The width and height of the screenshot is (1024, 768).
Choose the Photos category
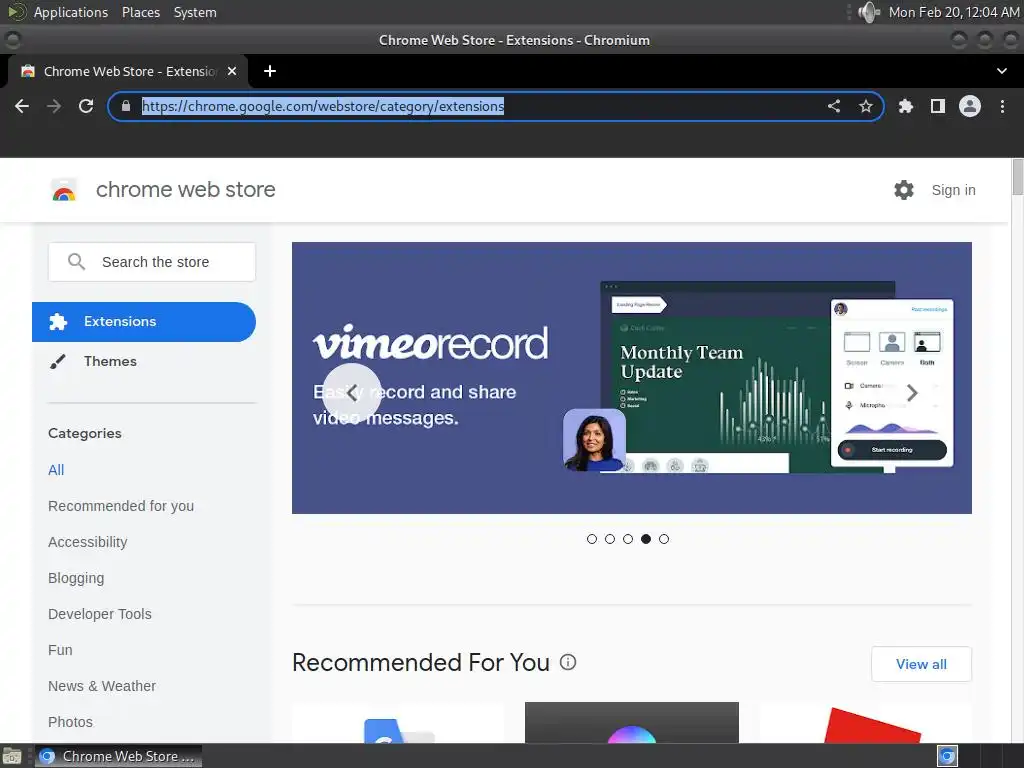point(71,722)
